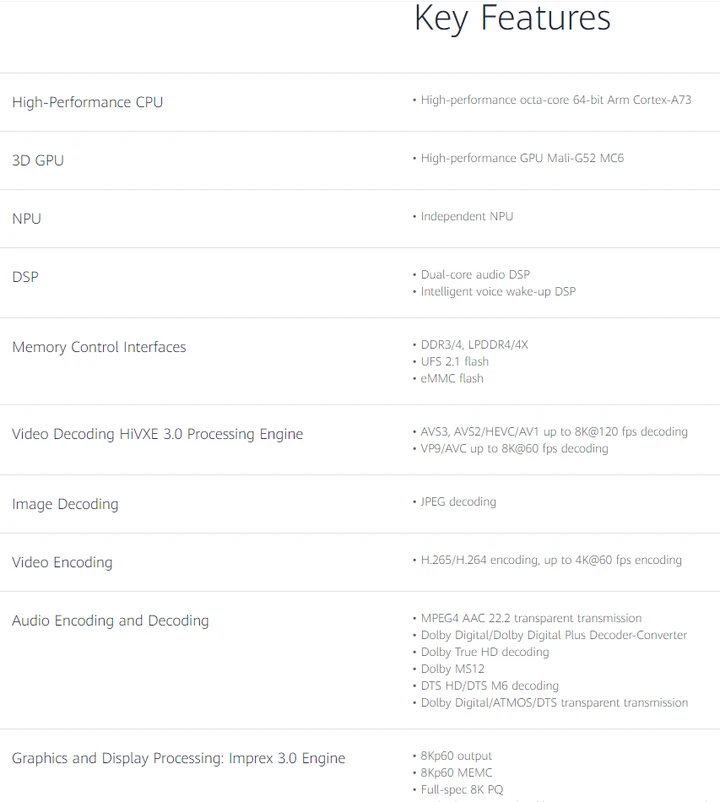Select the 3D GPU row label
Viewport: 720px width, 802px height.
[38, 160]
